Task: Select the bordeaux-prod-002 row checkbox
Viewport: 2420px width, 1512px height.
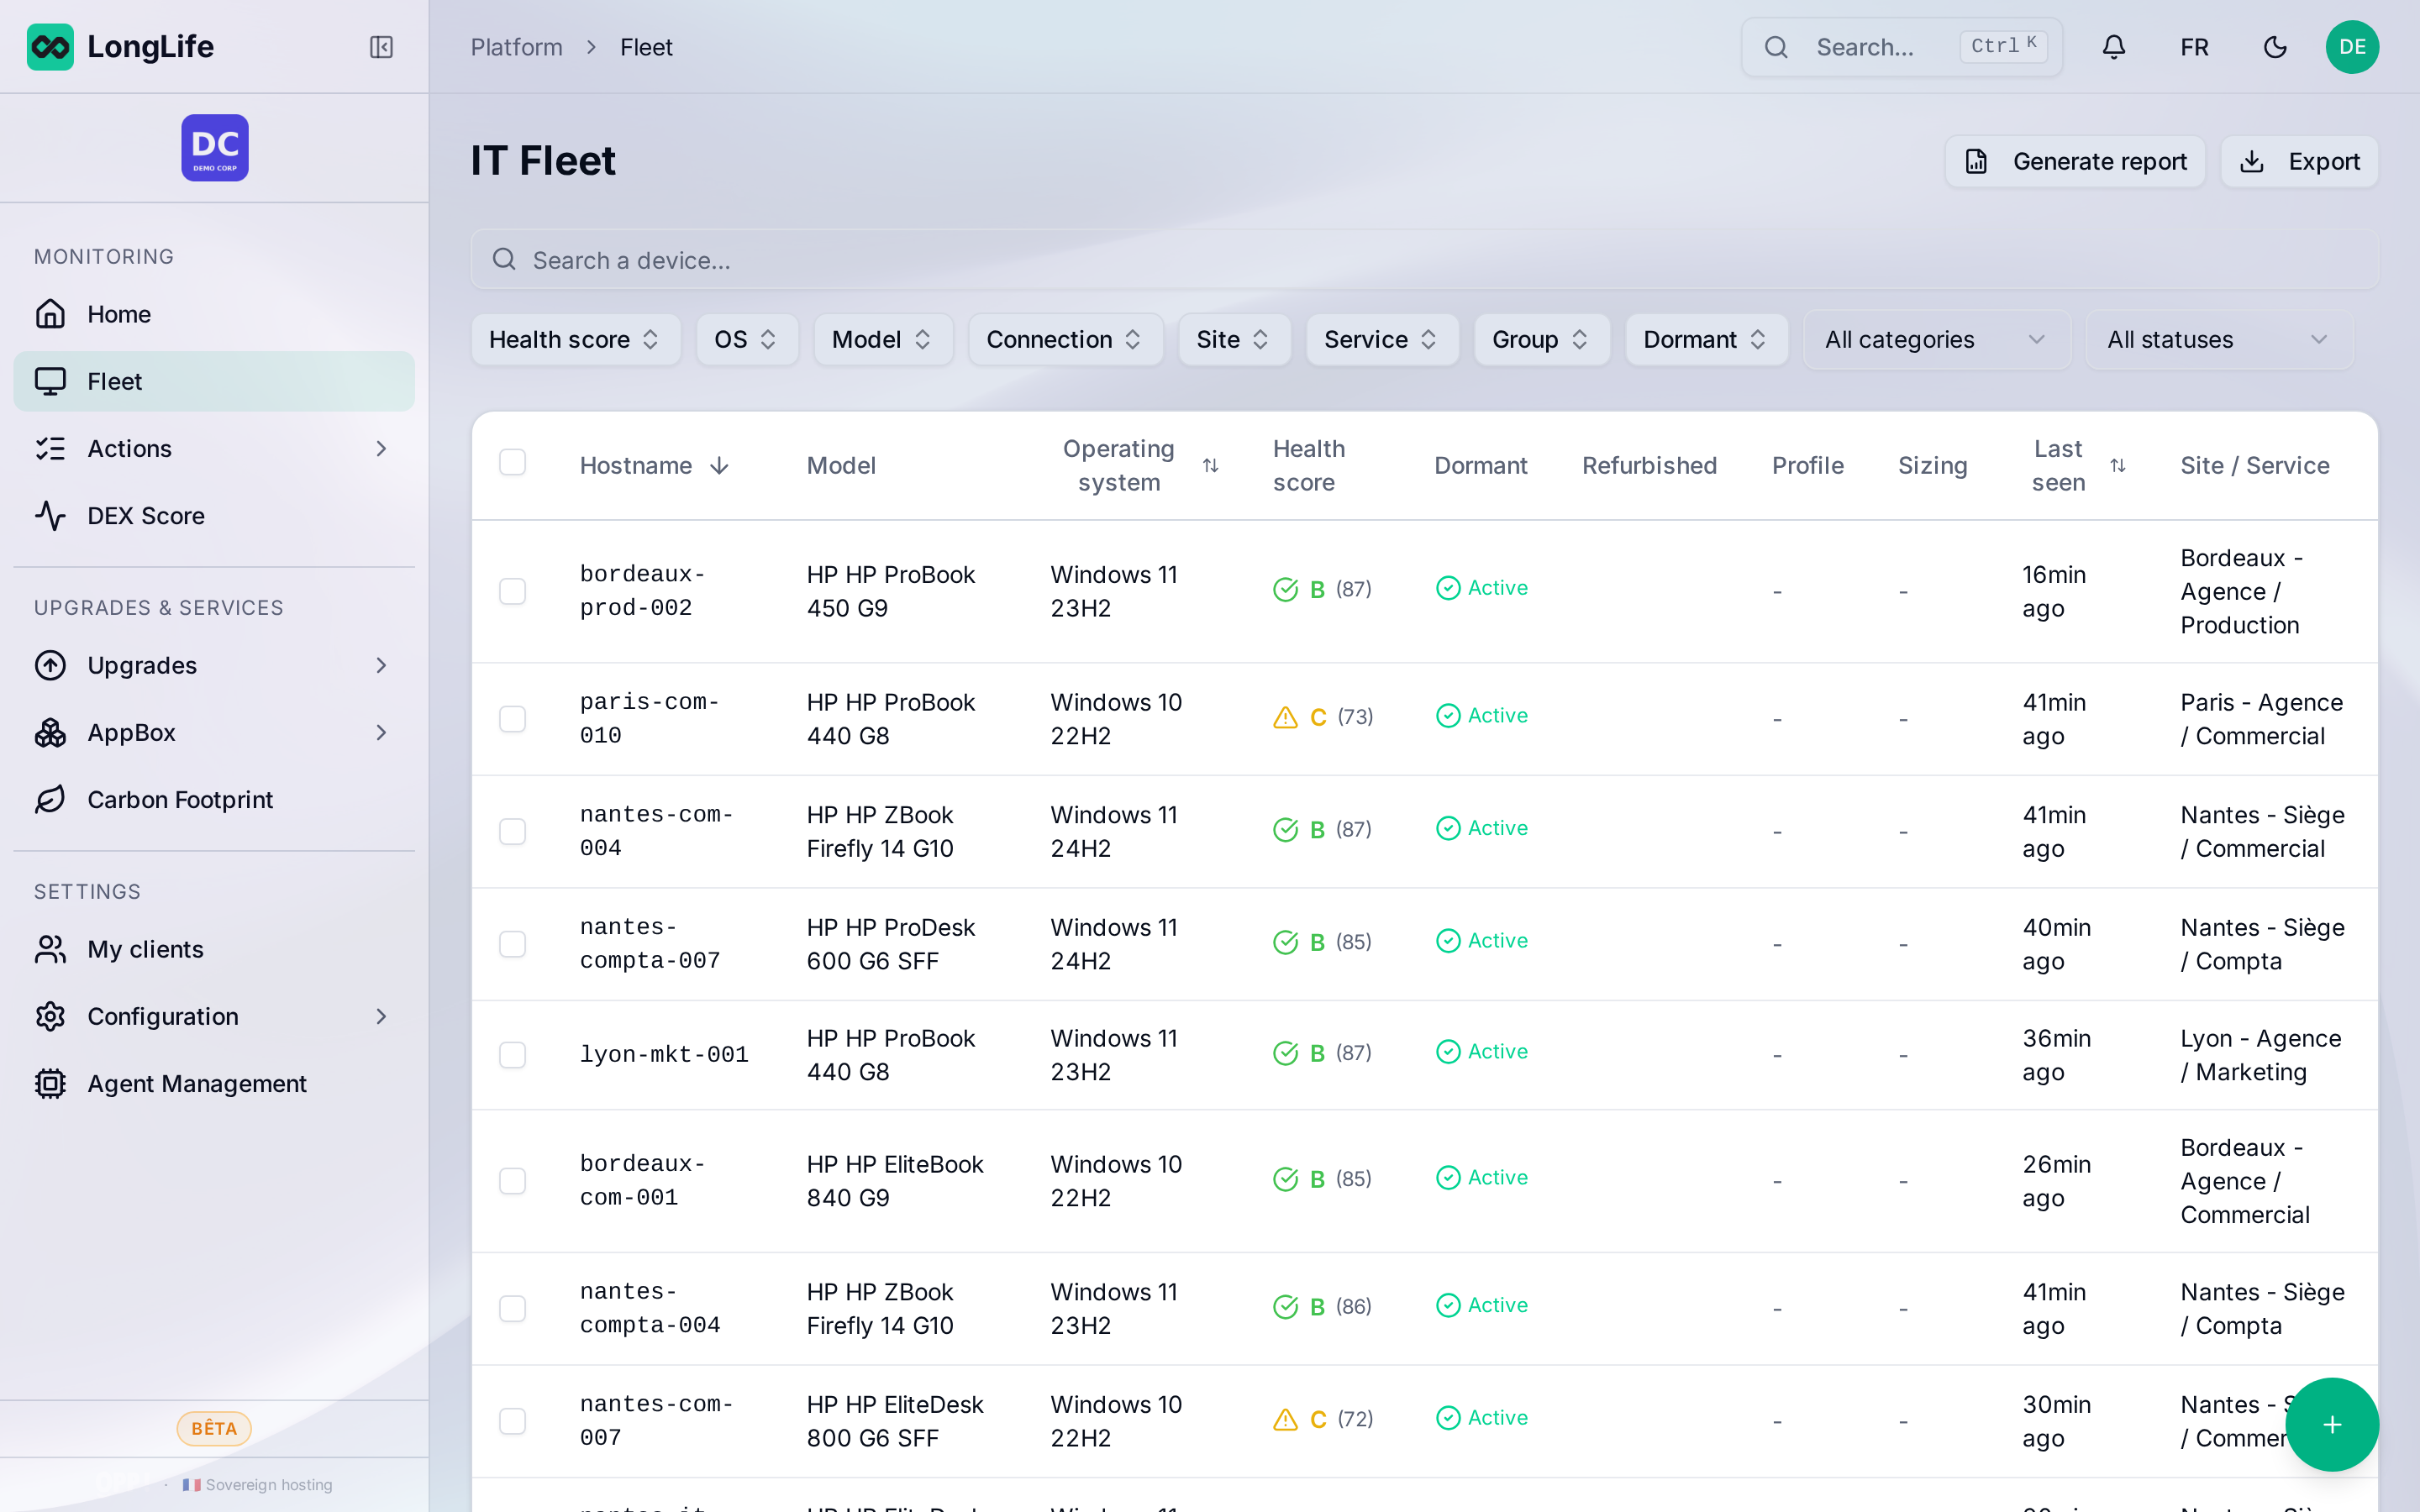Action: coord(512,591)
